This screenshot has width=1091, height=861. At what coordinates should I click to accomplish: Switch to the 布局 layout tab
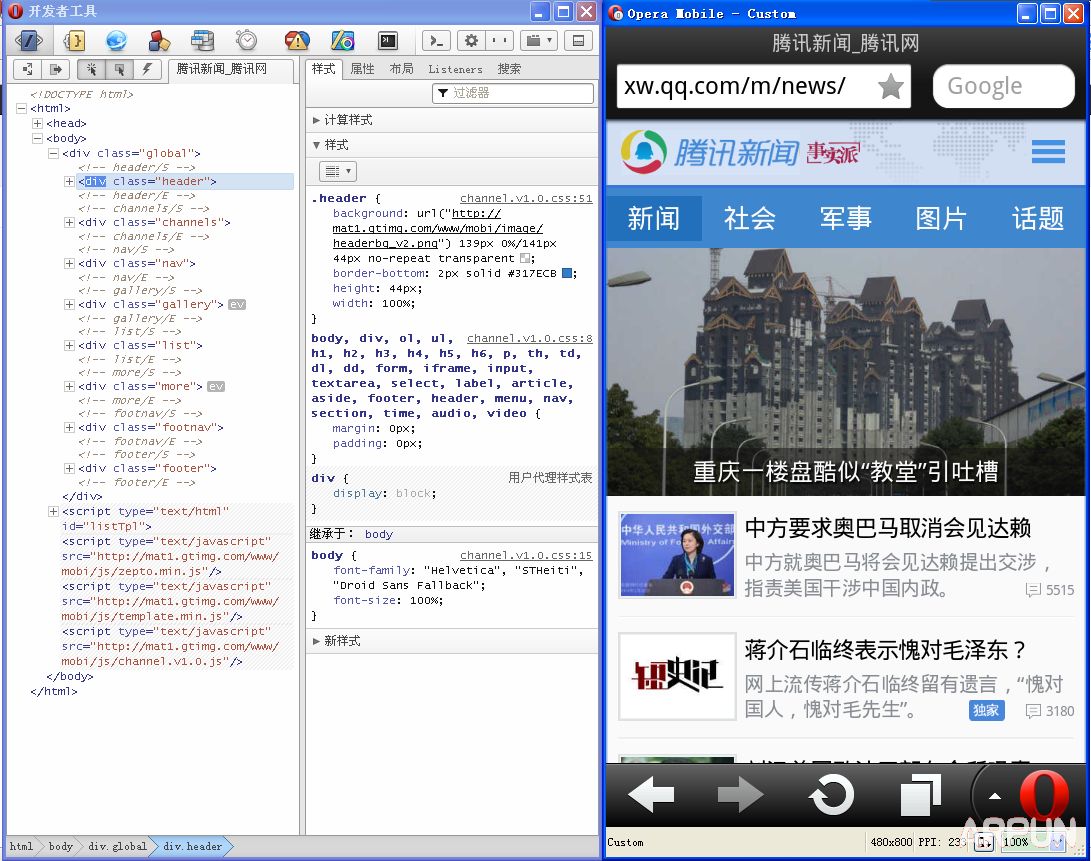click(x=402, y=69)
